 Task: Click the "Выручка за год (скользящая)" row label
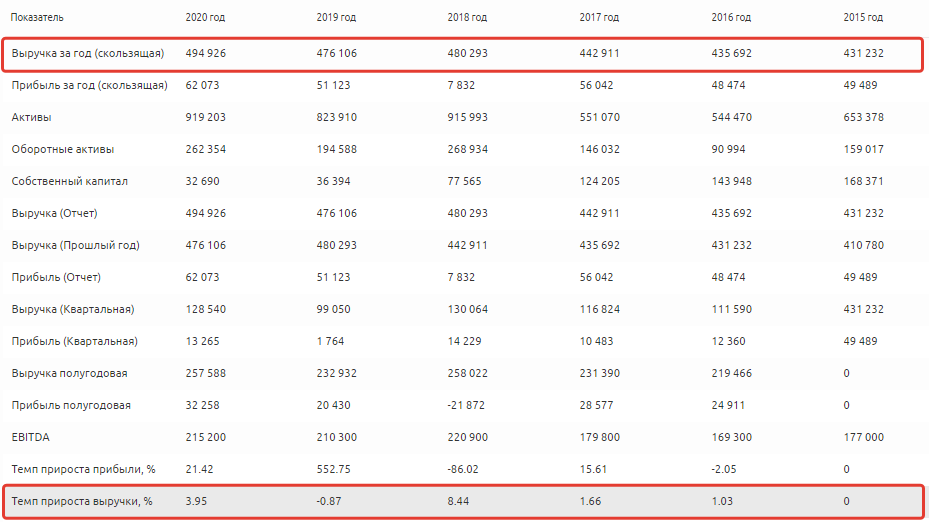(88, 53)
